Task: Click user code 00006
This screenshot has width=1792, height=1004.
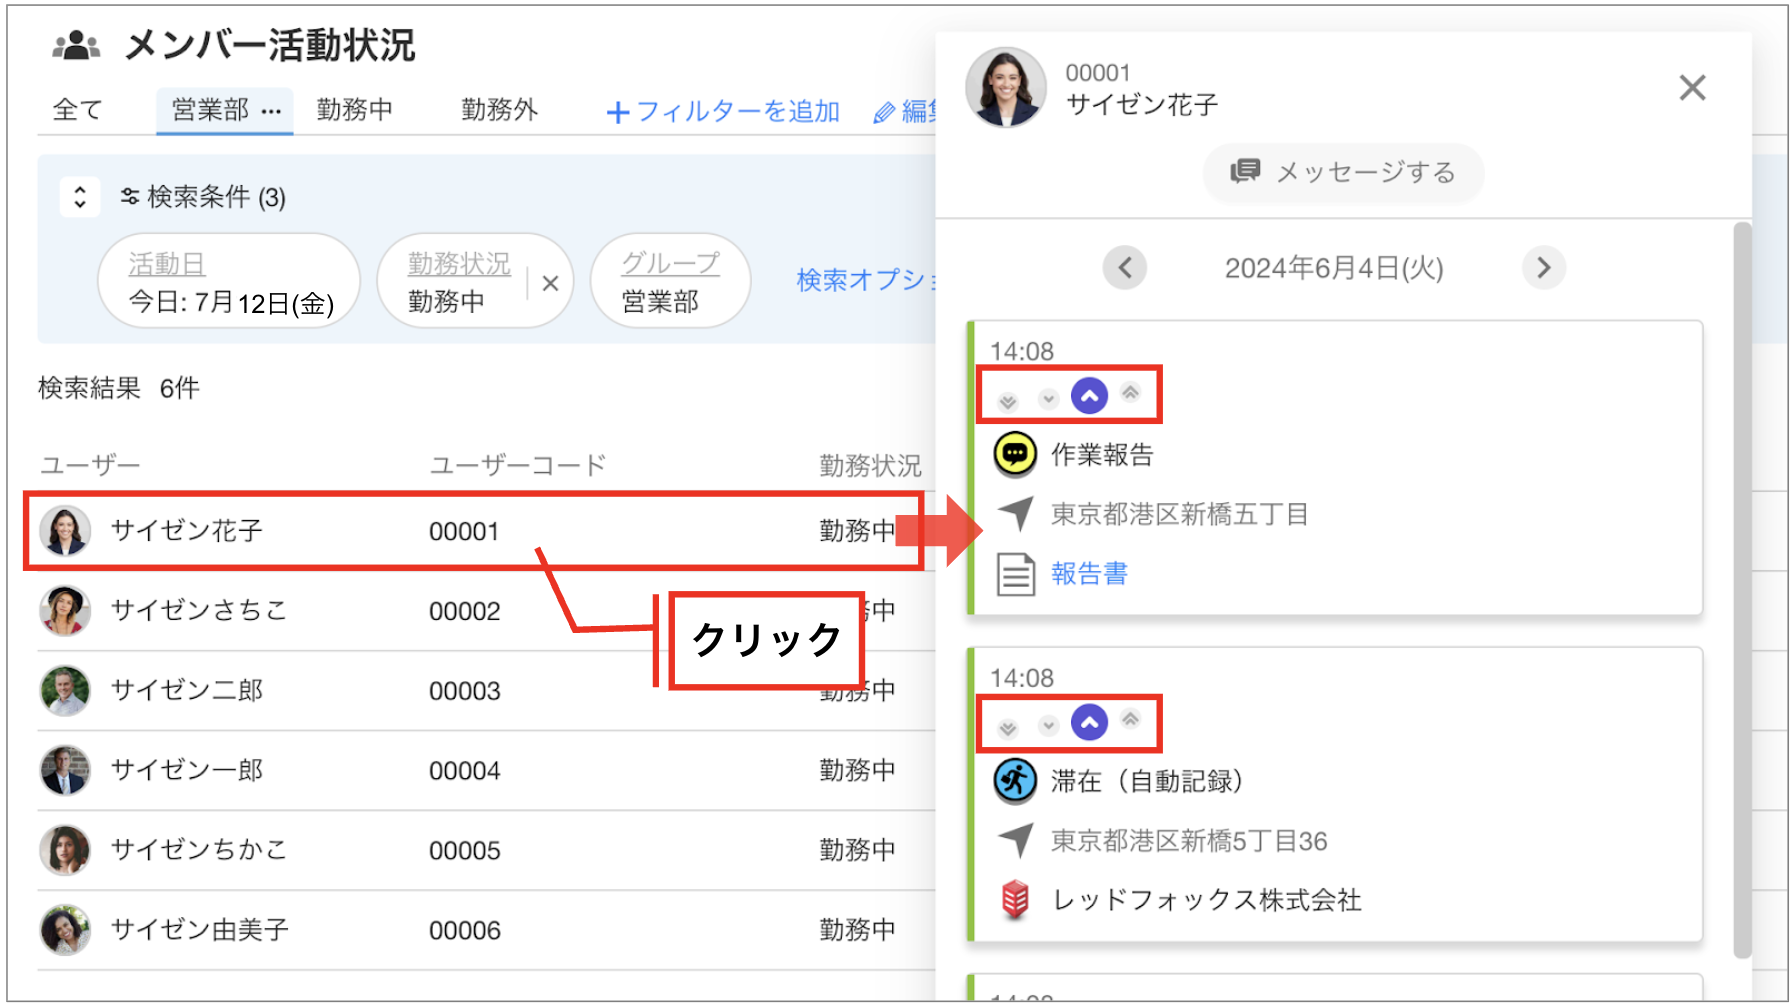Action: coord(465,931)
